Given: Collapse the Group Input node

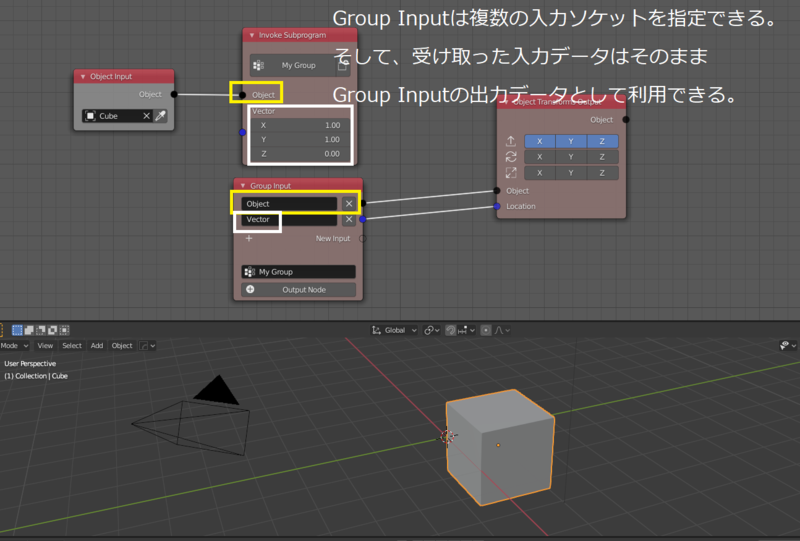Looking at the screenshot, I should click(x=243, y=186).
